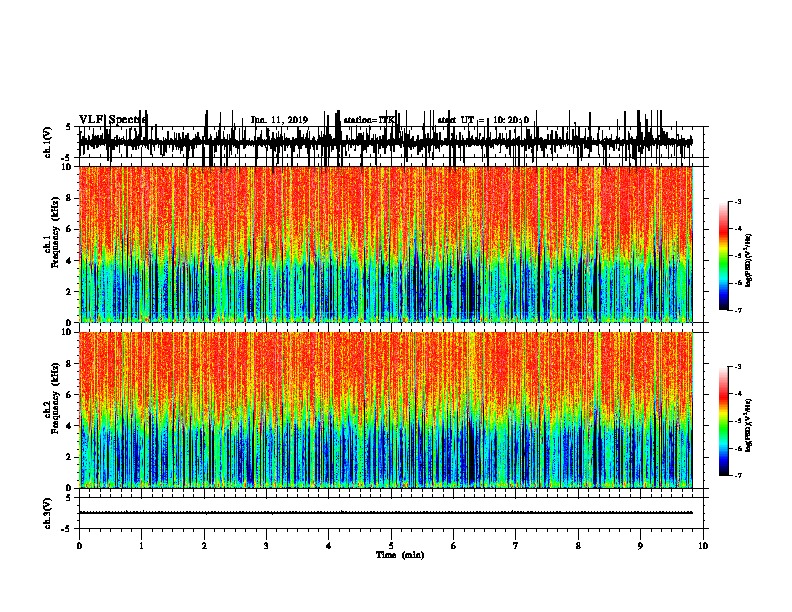Click the "4" kHz tick of ch.1 spectrogram
This screenshot has height=612, width=792.
tap(70, 261)
